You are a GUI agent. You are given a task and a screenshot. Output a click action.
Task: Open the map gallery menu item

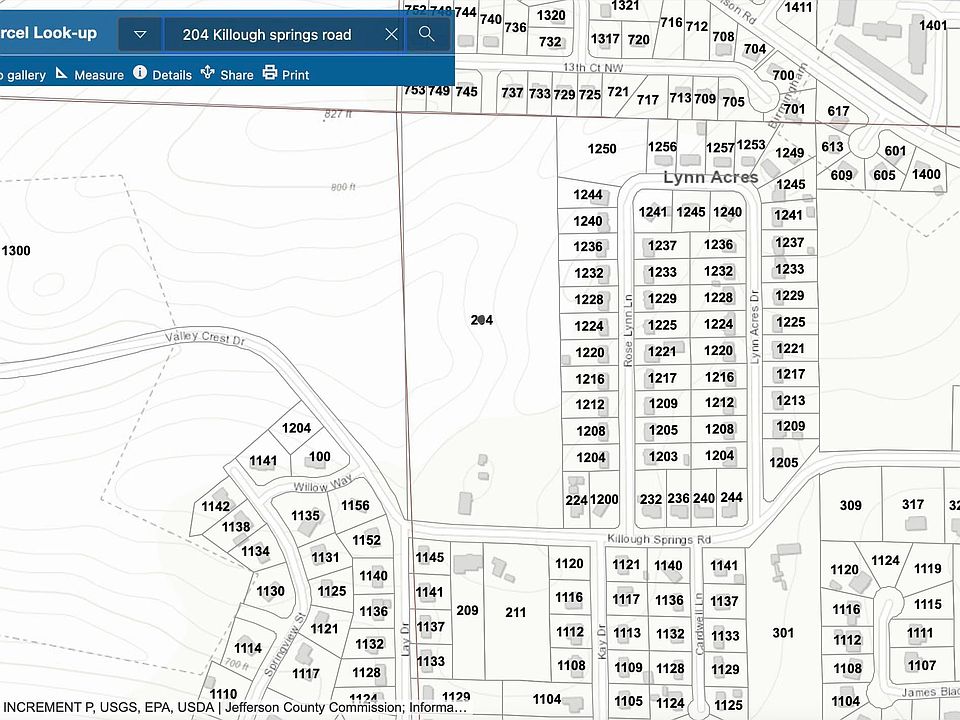pyautogui.click(x=22, y=75)
